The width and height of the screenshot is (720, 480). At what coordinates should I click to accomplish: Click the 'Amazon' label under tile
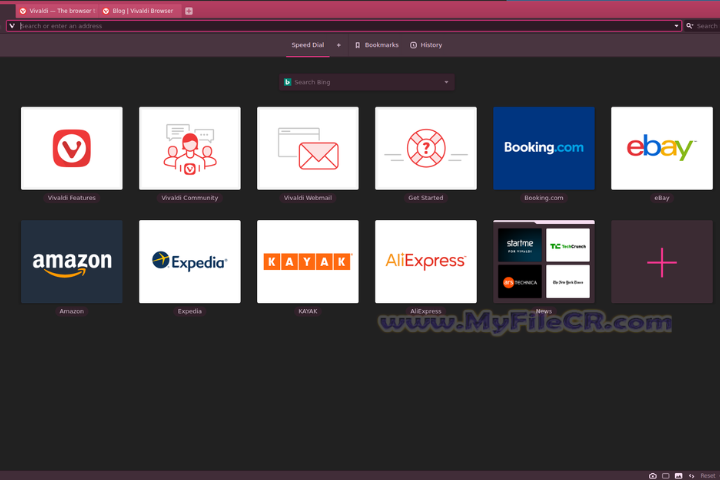(x=72, y=311)
